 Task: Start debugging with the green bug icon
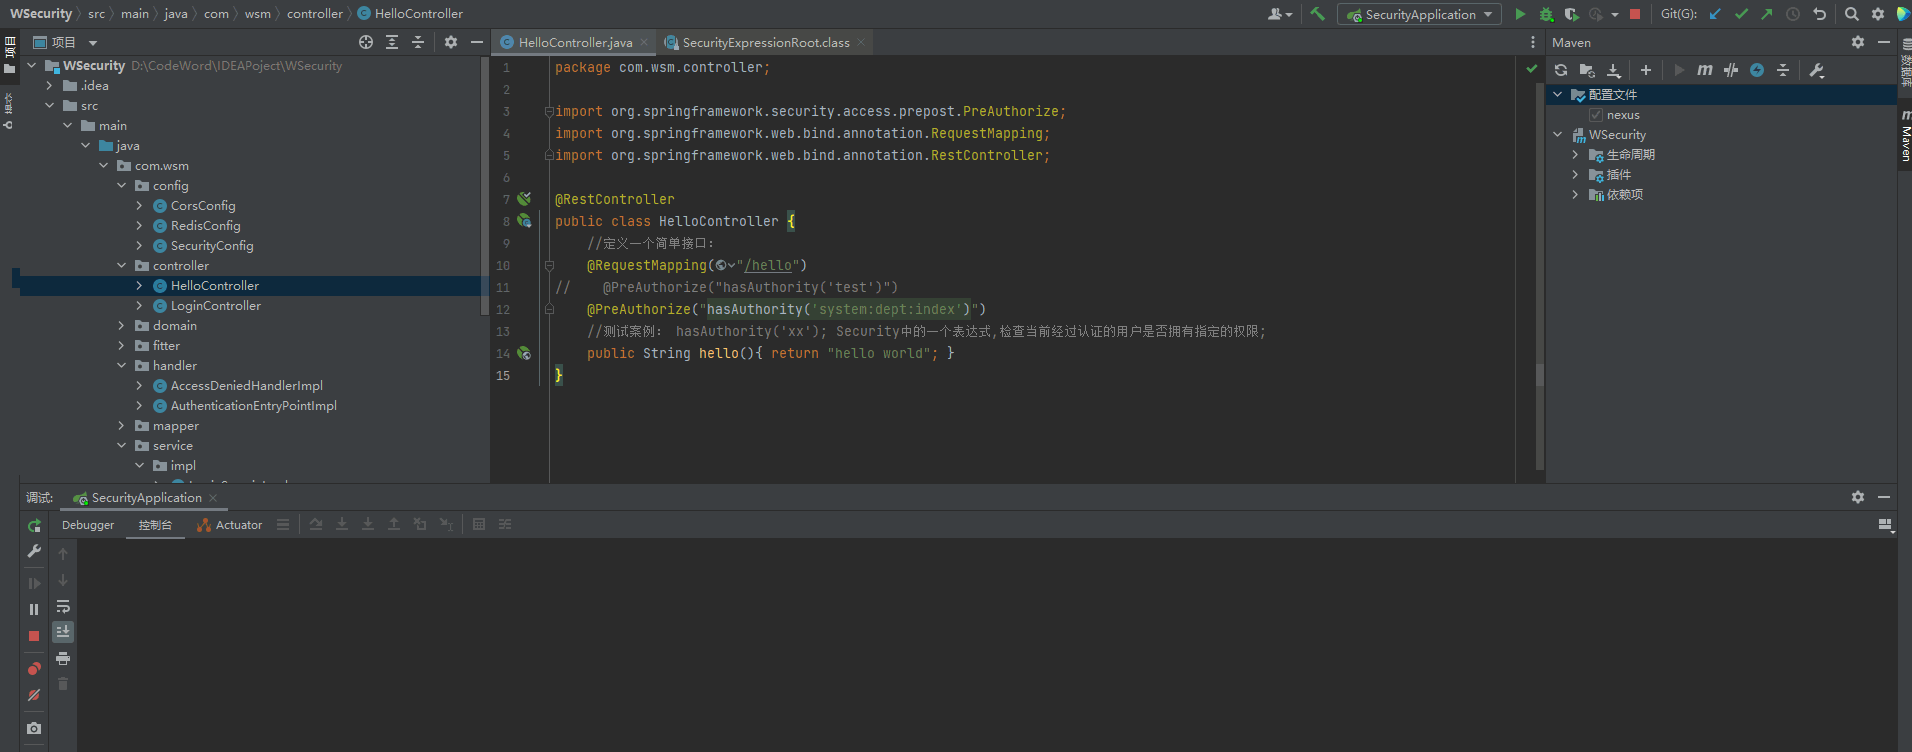click(x=1546, y=14)
